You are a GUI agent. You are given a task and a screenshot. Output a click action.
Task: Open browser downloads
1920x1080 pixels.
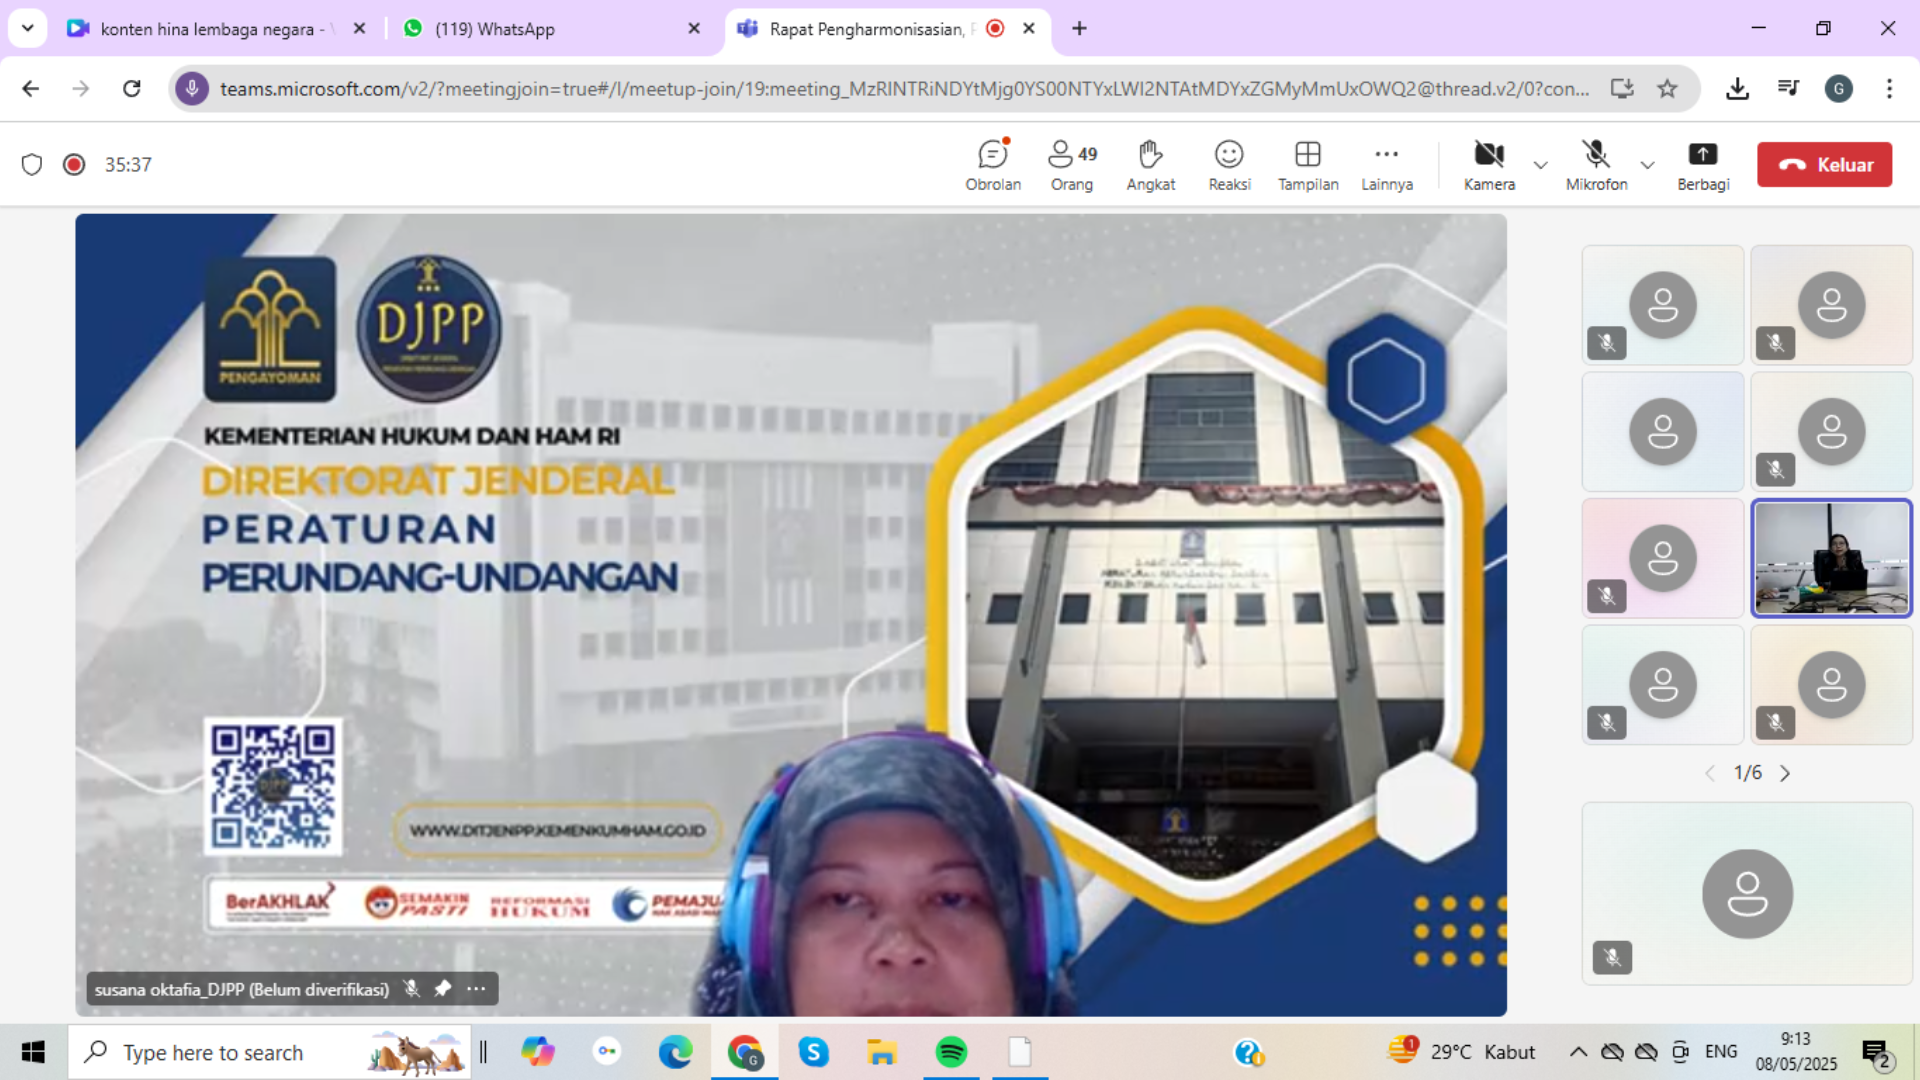tap(1738, 89)
